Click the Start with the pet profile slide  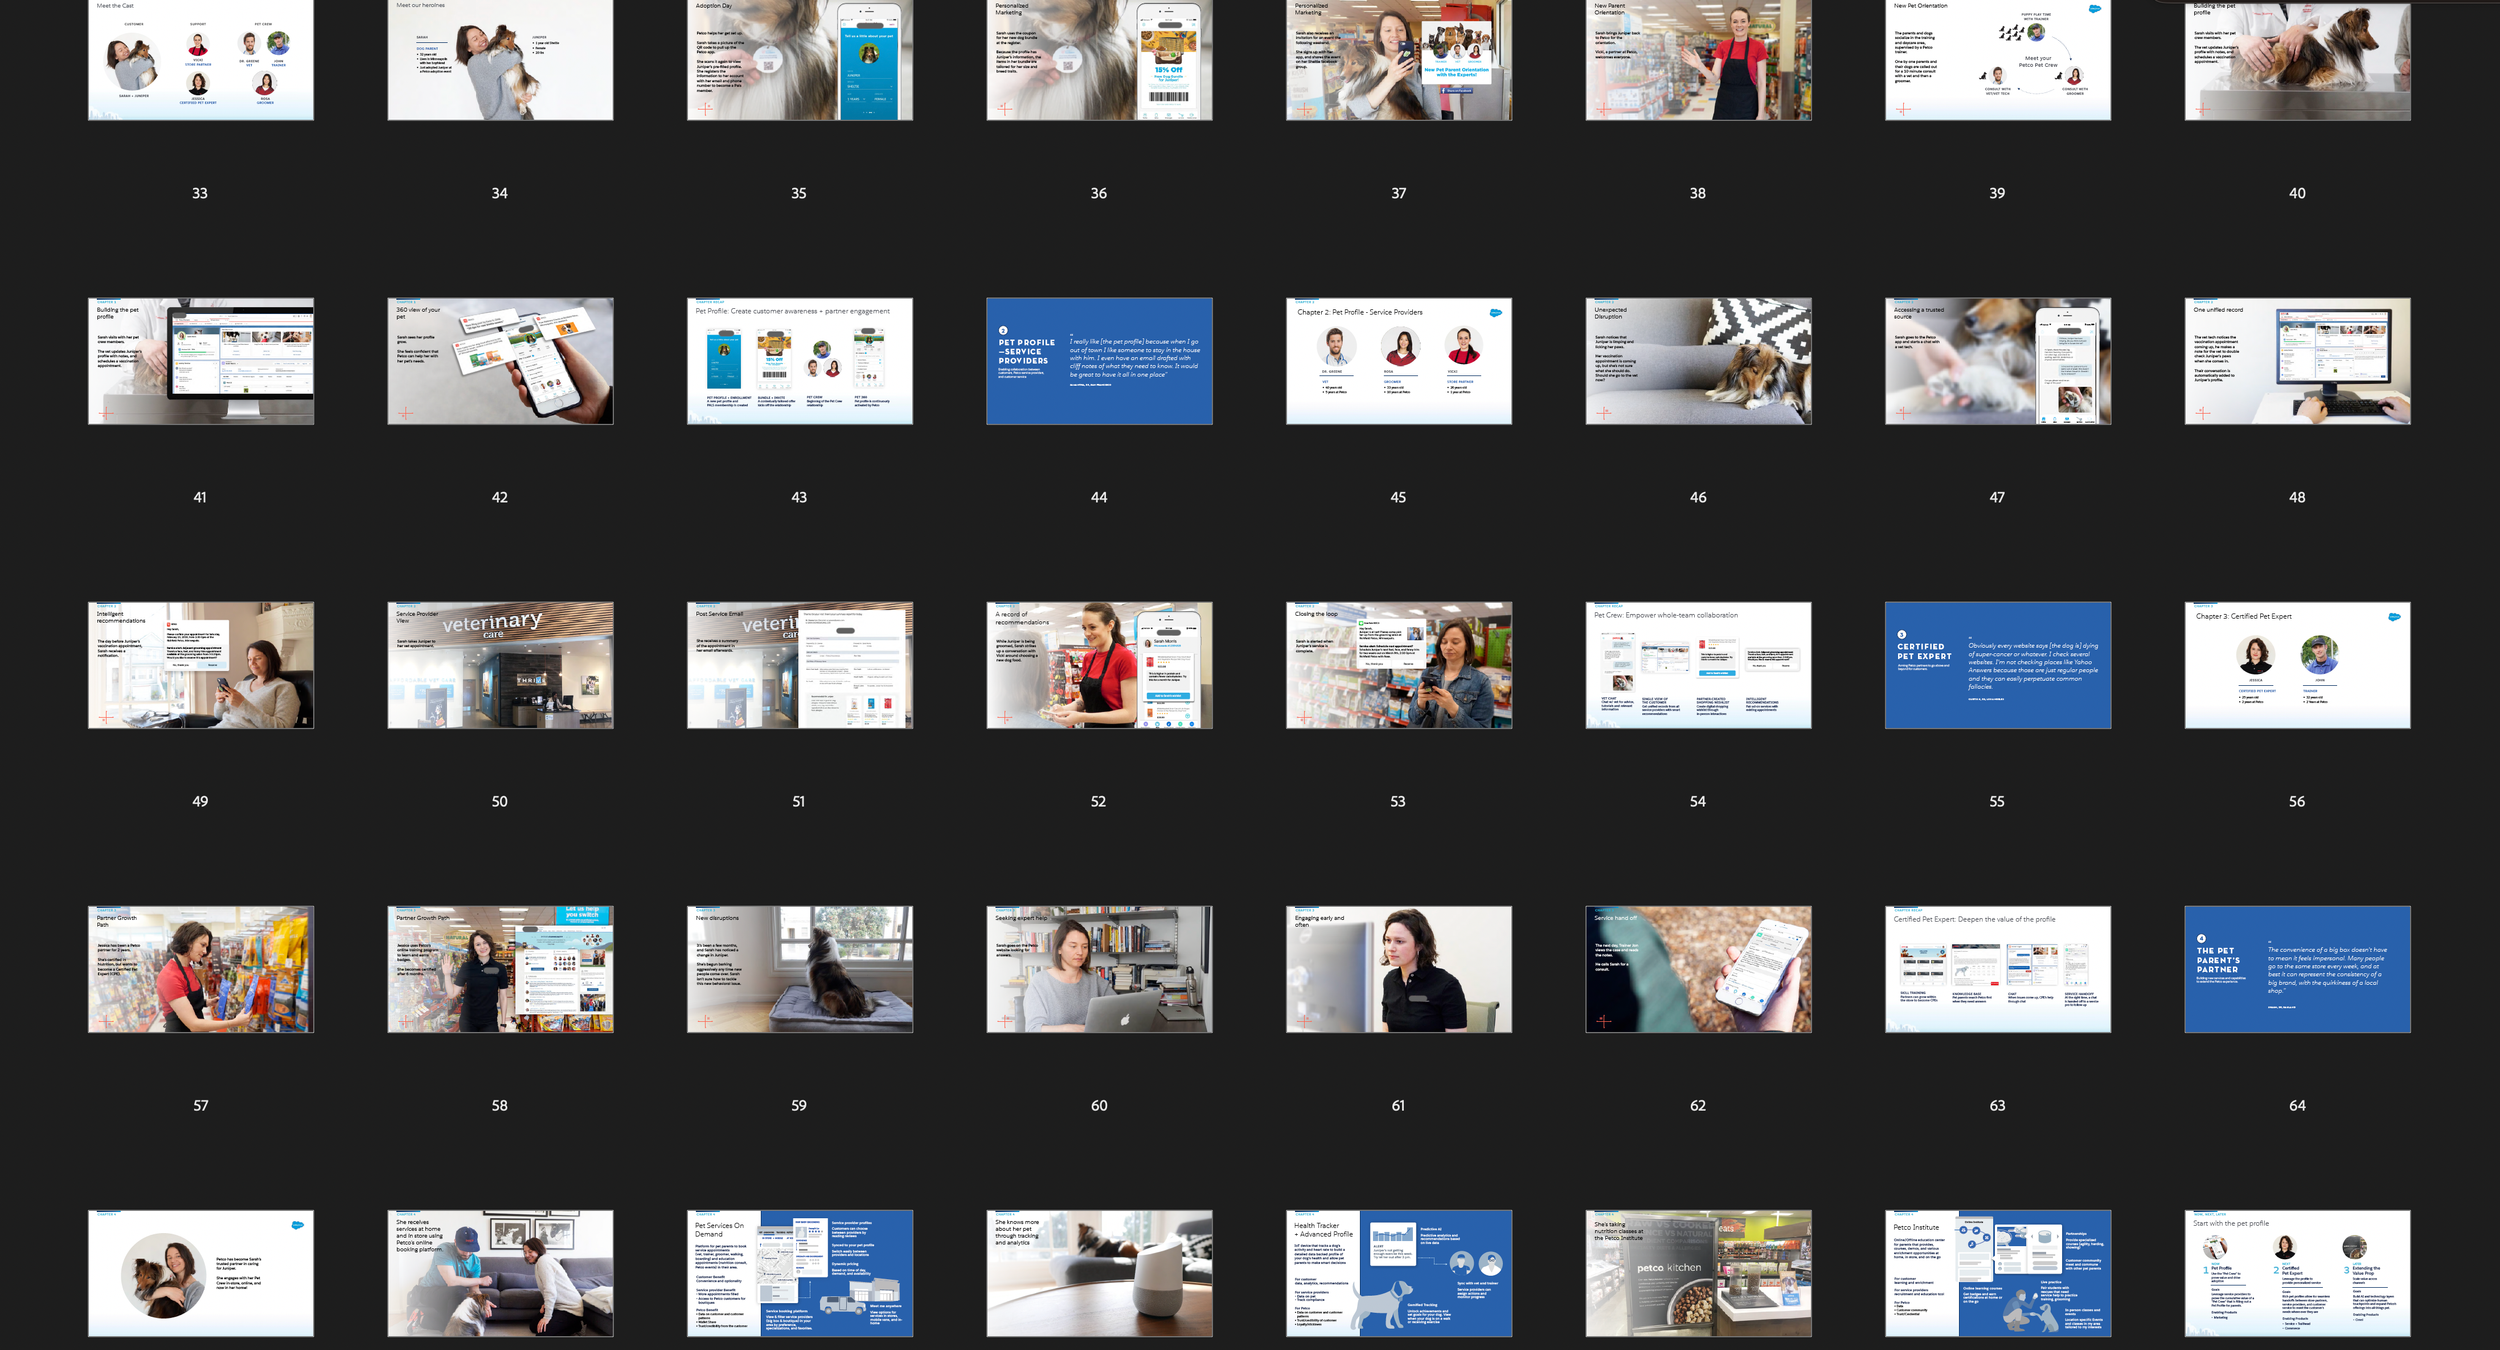click(2297, 1273)
